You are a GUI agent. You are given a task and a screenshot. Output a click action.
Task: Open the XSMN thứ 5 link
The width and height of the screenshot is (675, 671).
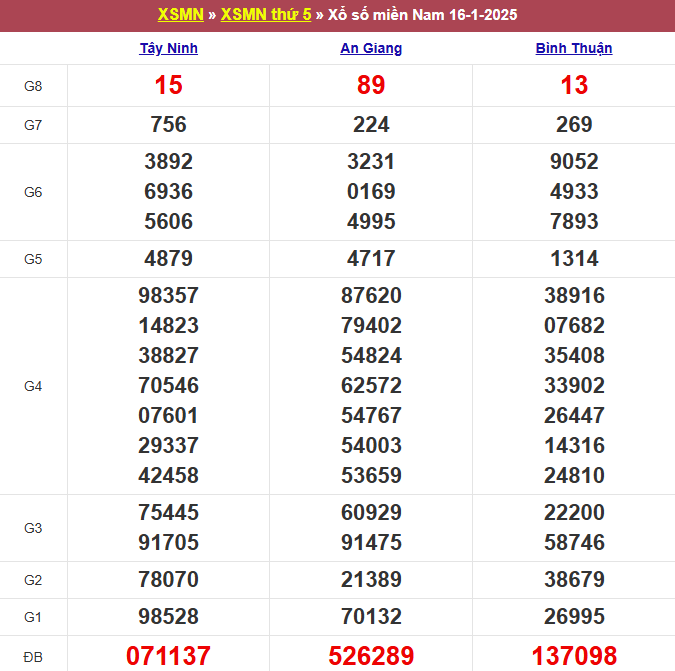265,15
